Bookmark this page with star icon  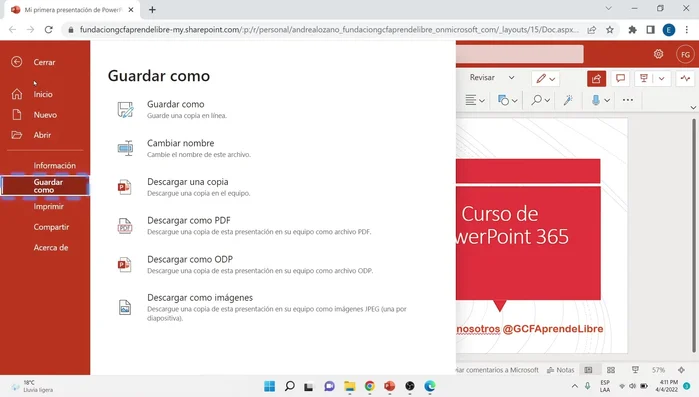[610, 30]
